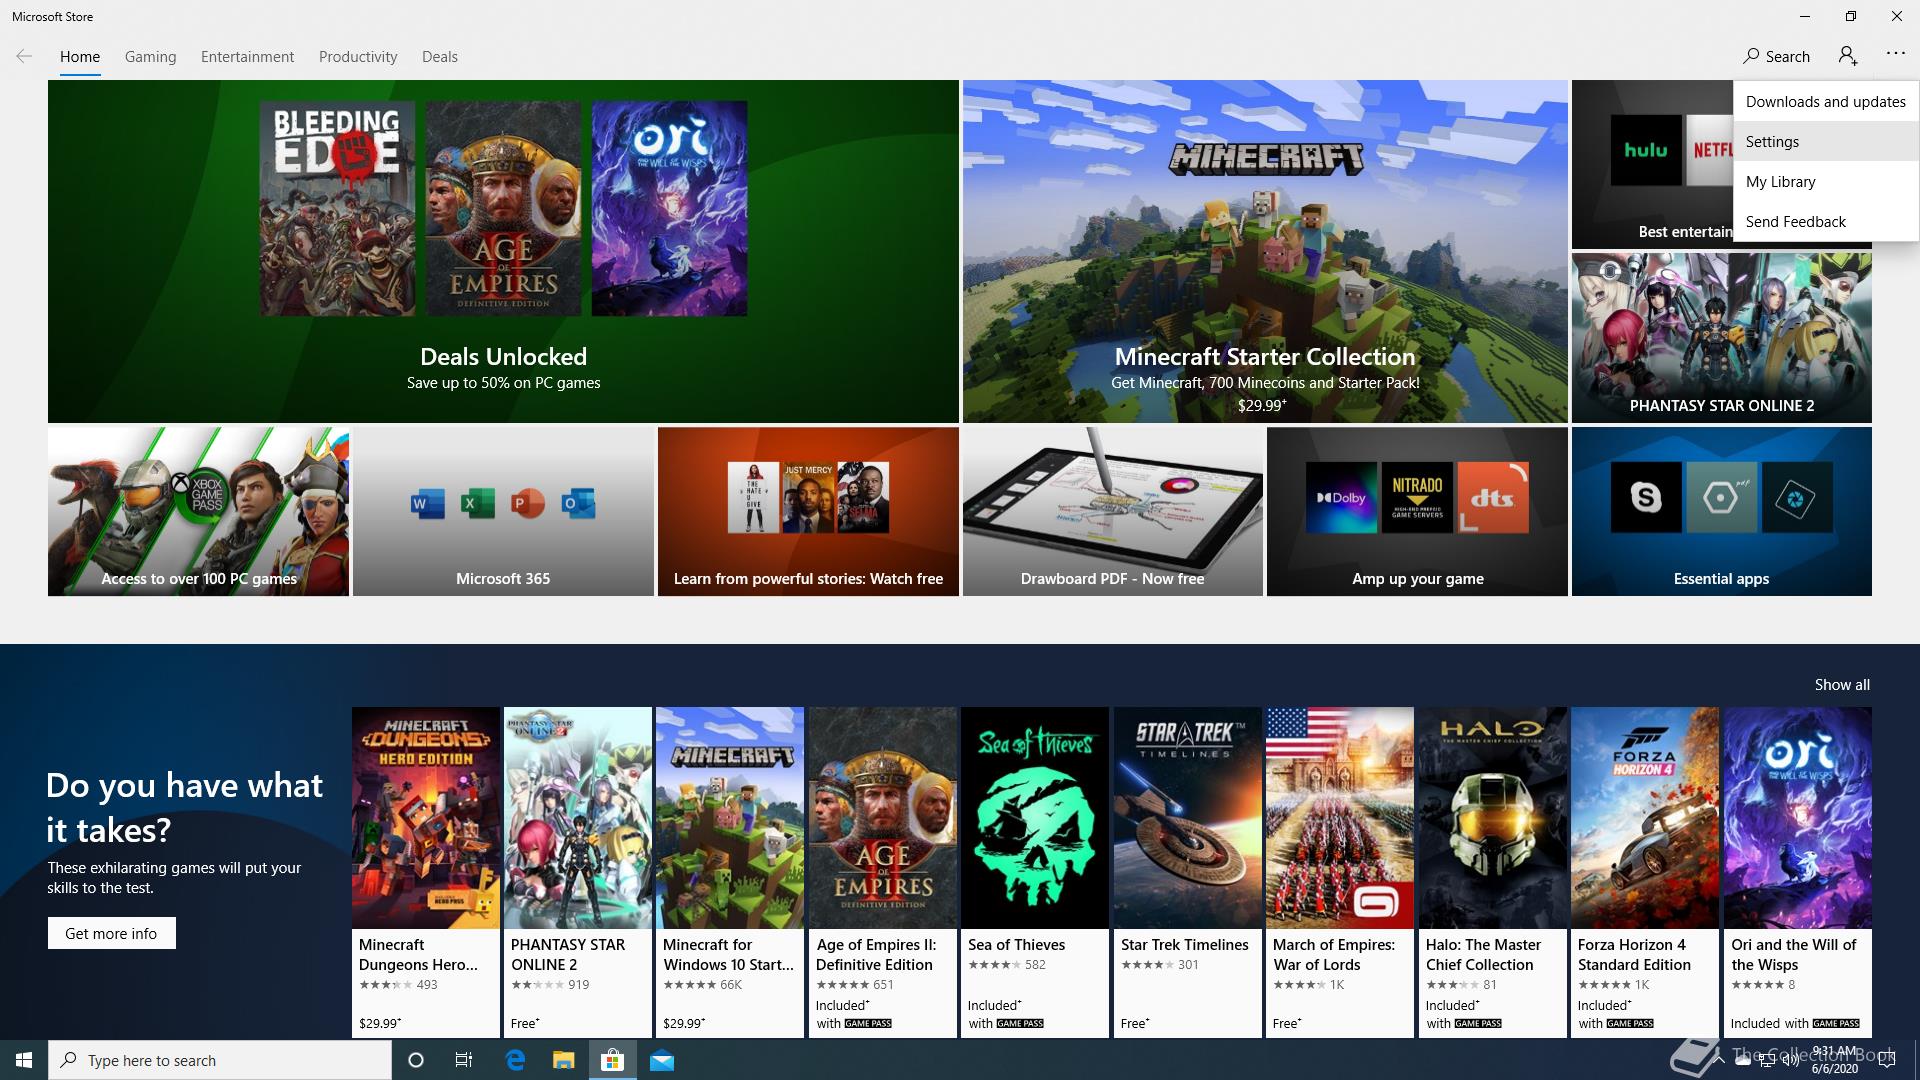Screen dimensions: 1920x1080
Task: Click the three-dot See more icon
Action: coord(1895,54)
